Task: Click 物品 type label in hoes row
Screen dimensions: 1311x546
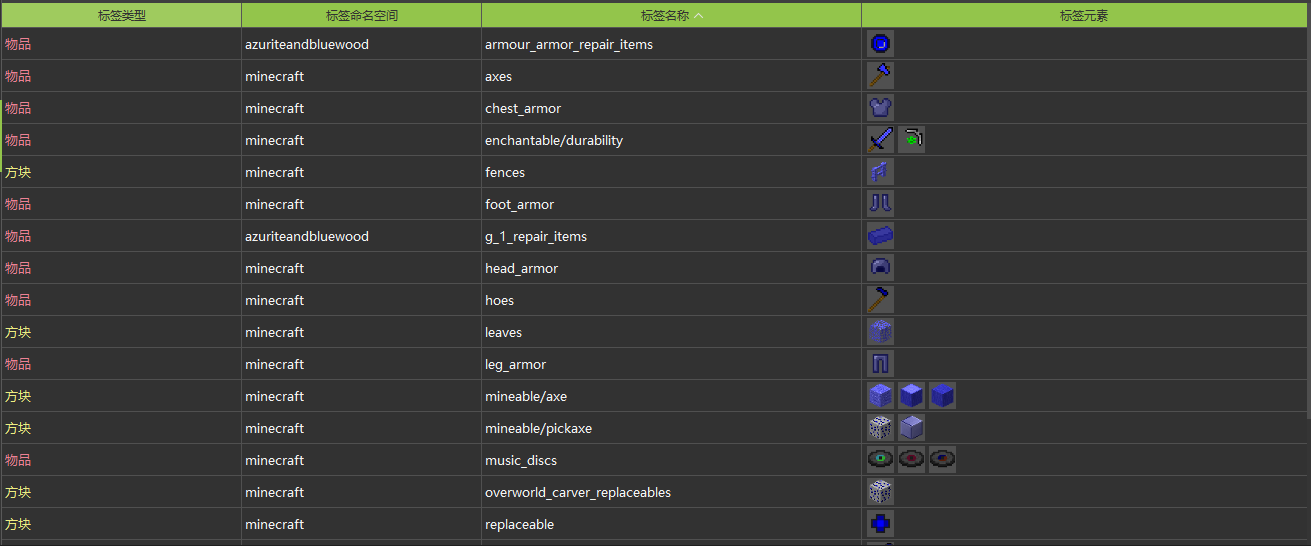Action: tap(18, 300)
